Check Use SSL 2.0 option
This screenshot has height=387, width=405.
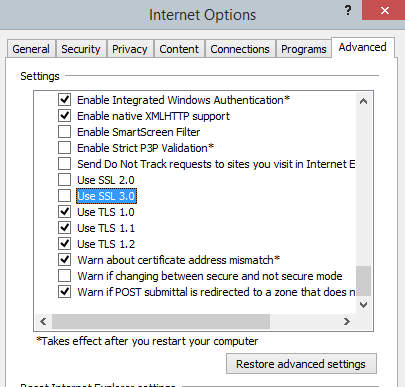point(64,180)
